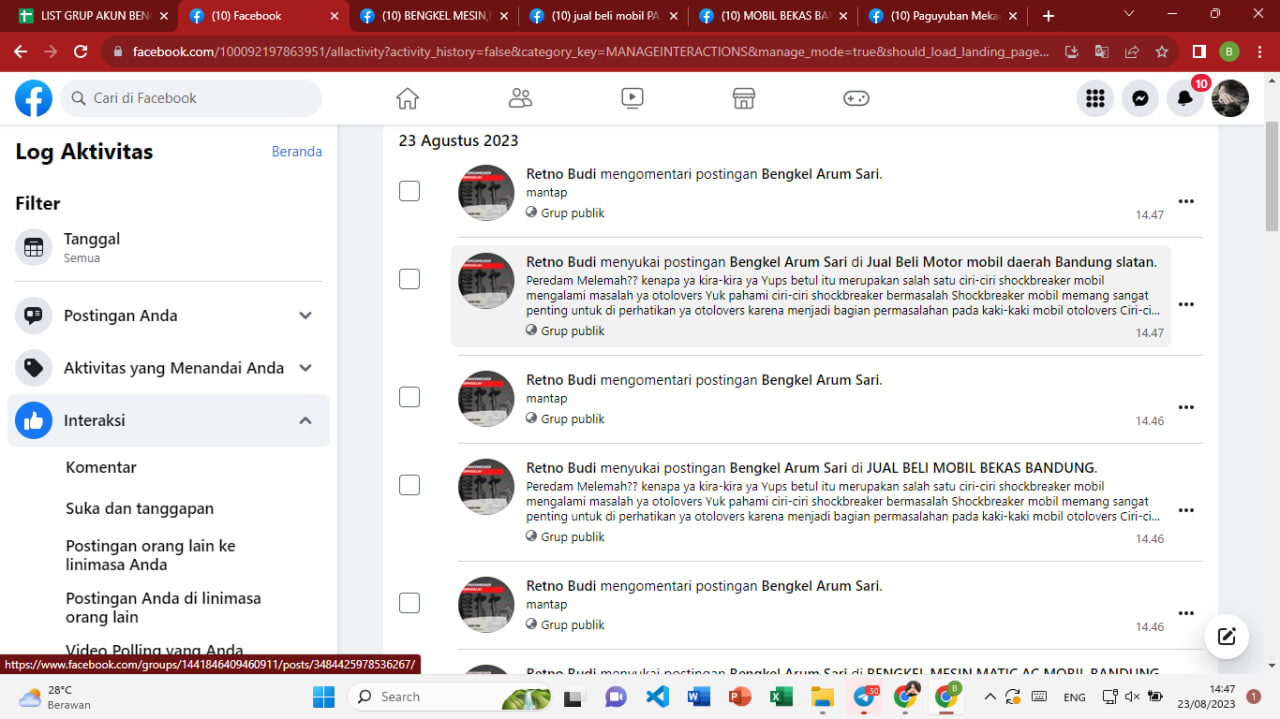The width and height of the screenshot is (1280, 719).
Task: Open options for first 14.46 'mantap' comment
Action: [1186, 407]
